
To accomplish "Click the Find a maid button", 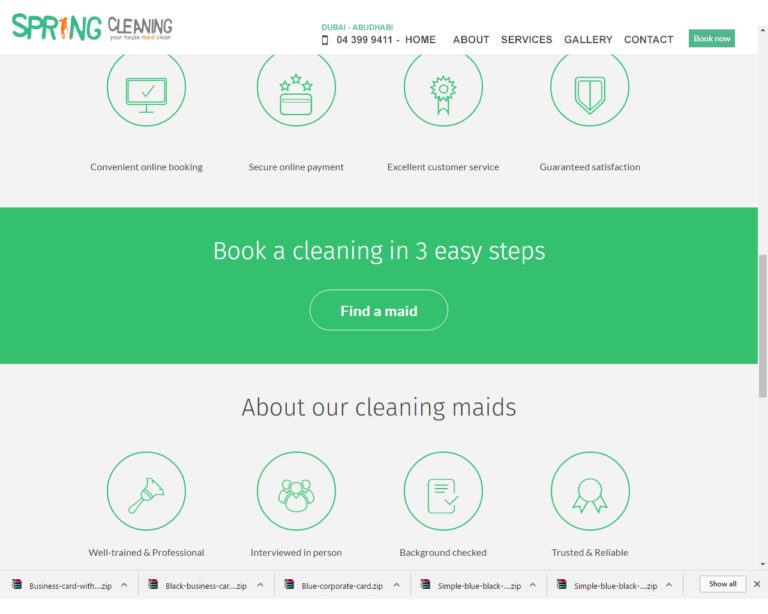I will 379,310.
